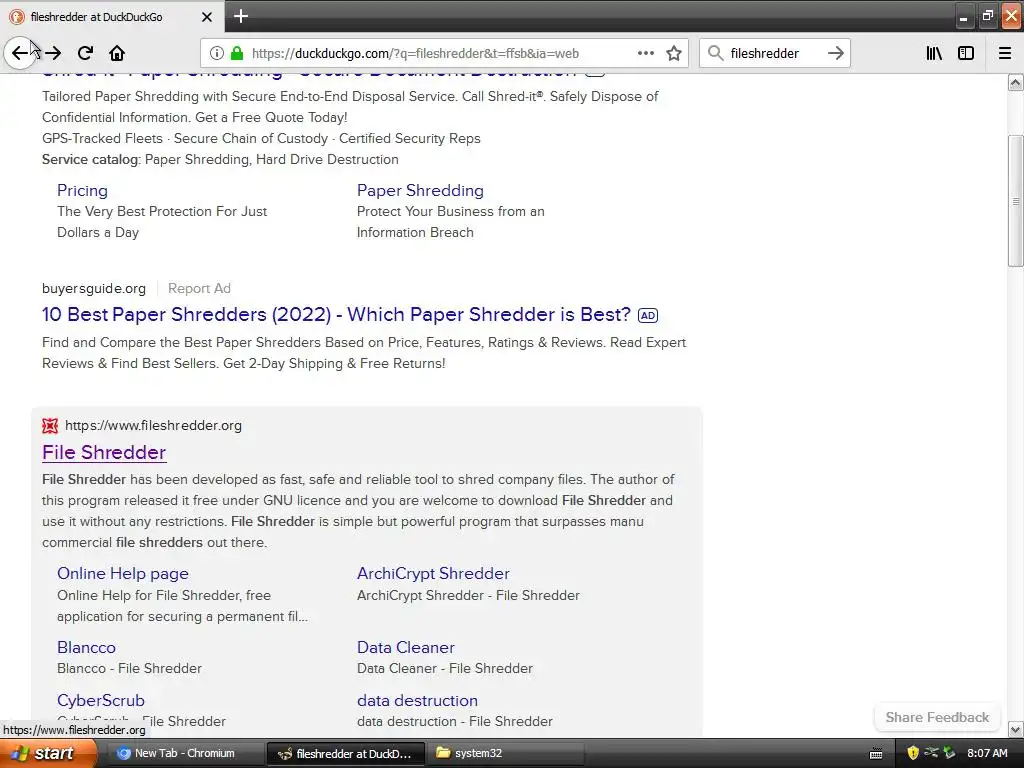Screen dimensions: 1024x768
Task: Submit search with the search box arrow
Action: (836, 53)
